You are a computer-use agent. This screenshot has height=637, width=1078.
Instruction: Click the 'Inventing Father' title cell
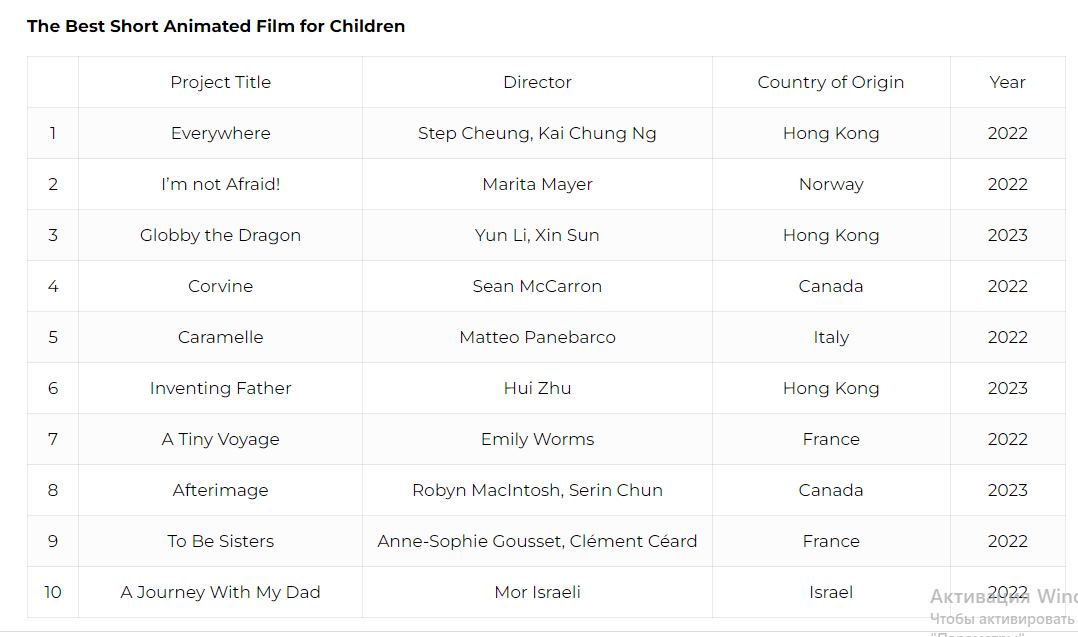[x=220, y=388]
